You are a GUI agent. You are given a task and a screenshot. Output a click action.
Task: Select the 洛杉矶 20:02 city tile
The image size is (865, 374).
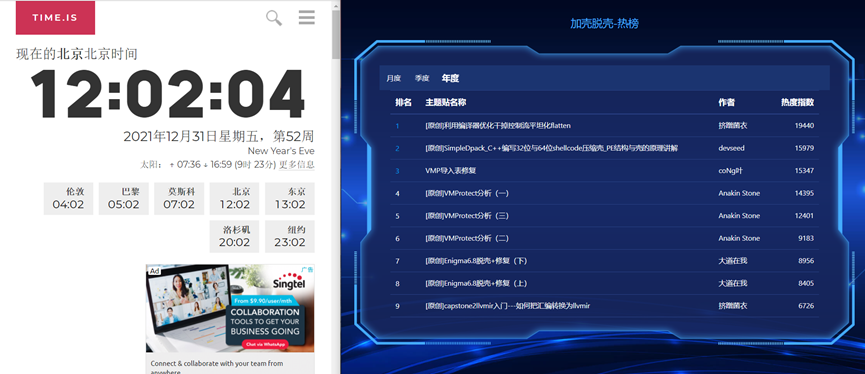(234, 236)
